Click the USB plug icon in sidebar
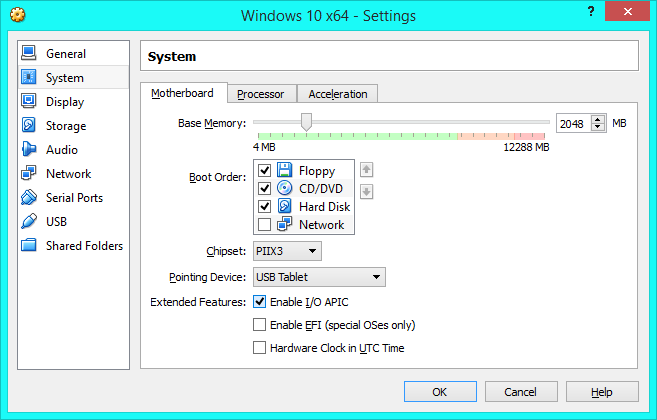The width and height of the screenshot is (657, 420). pos(29,221)
